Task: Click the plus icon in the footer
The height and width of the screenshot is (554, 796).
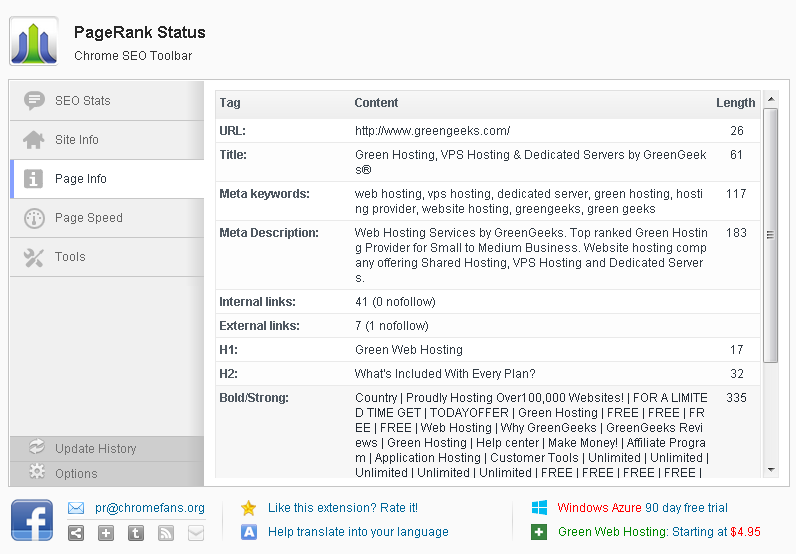Action: (x=106, y=533)
